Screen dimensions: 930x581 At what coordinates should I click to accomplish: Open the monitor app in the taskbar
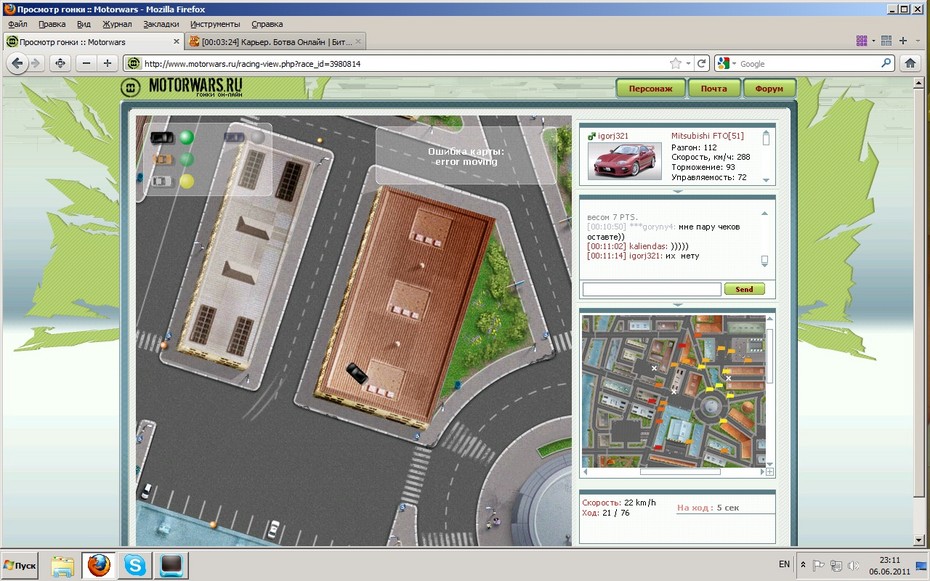(172, 566)
